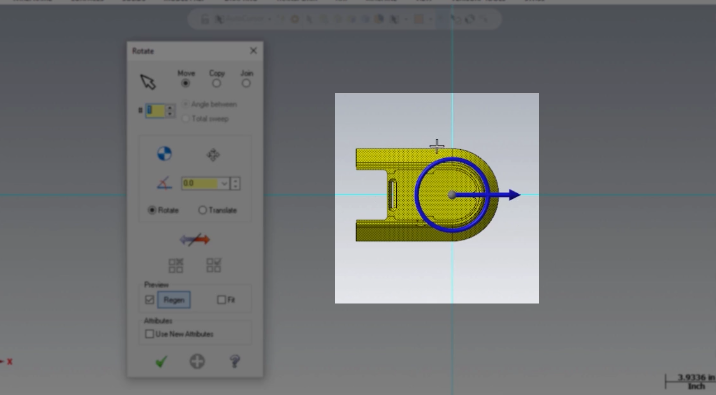Expand the angle value dropdown
Viewport: 716px width, 395px height.
224,184
